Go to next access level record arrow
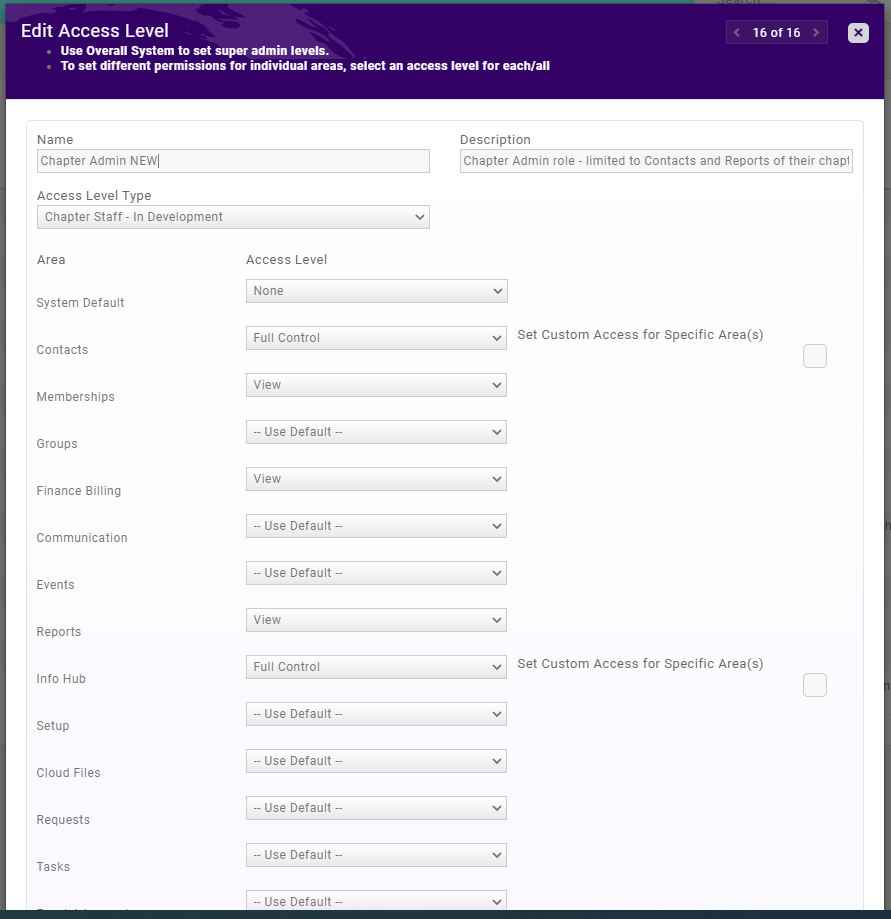The width and height of the screenshot is (891, 919). pyautogui.click(x=816, y=33)
